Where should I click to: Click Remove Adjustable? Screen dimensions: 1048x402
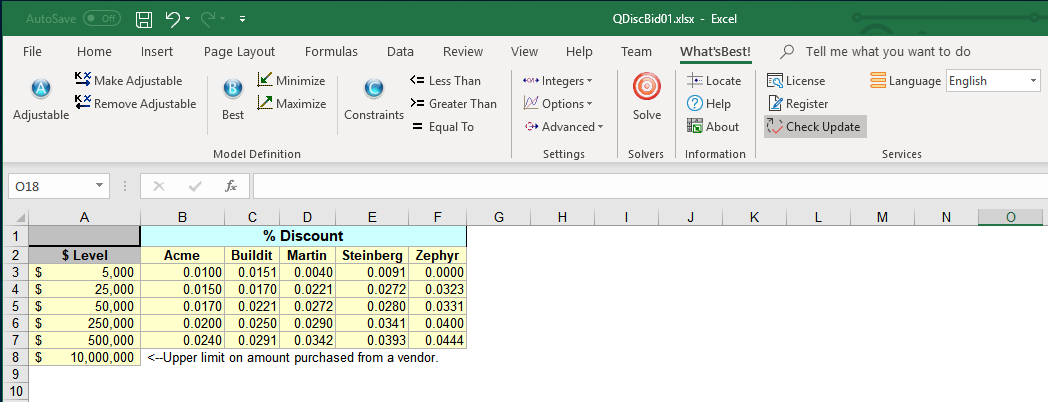tap(136, 104)
